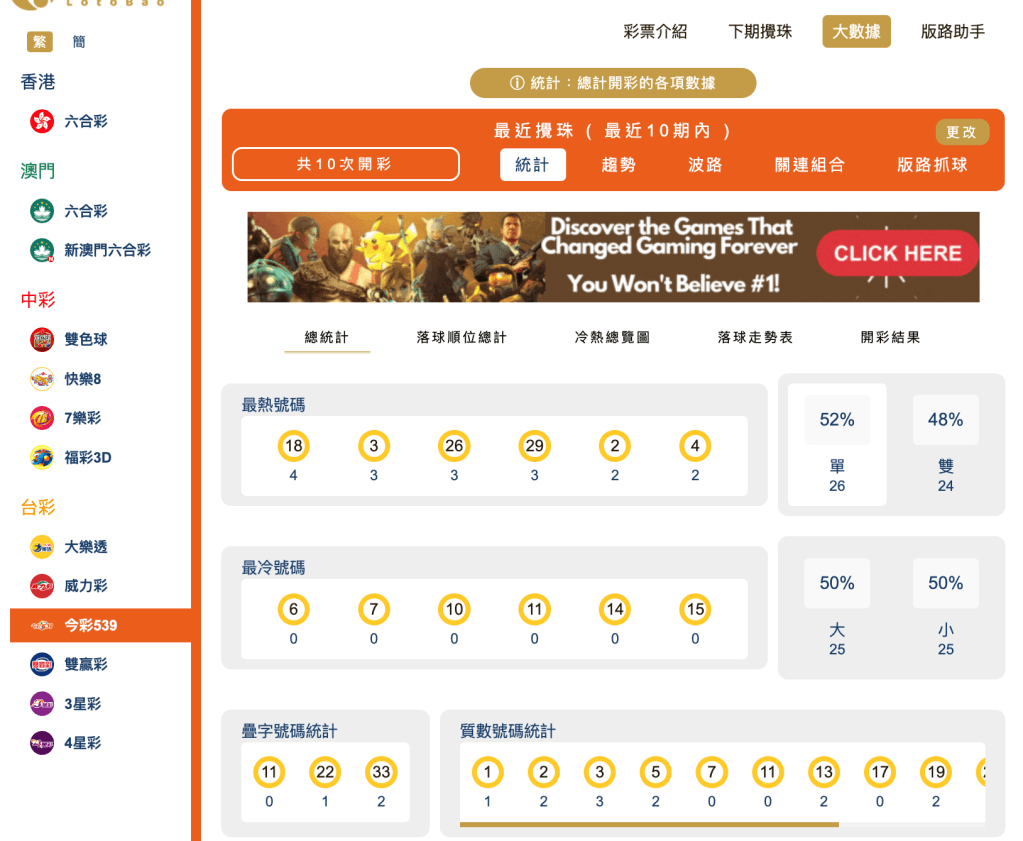This screenshot has width=1023, height=841.
Task: Open the 版路助手 menu item
Action: click(952, 31)
